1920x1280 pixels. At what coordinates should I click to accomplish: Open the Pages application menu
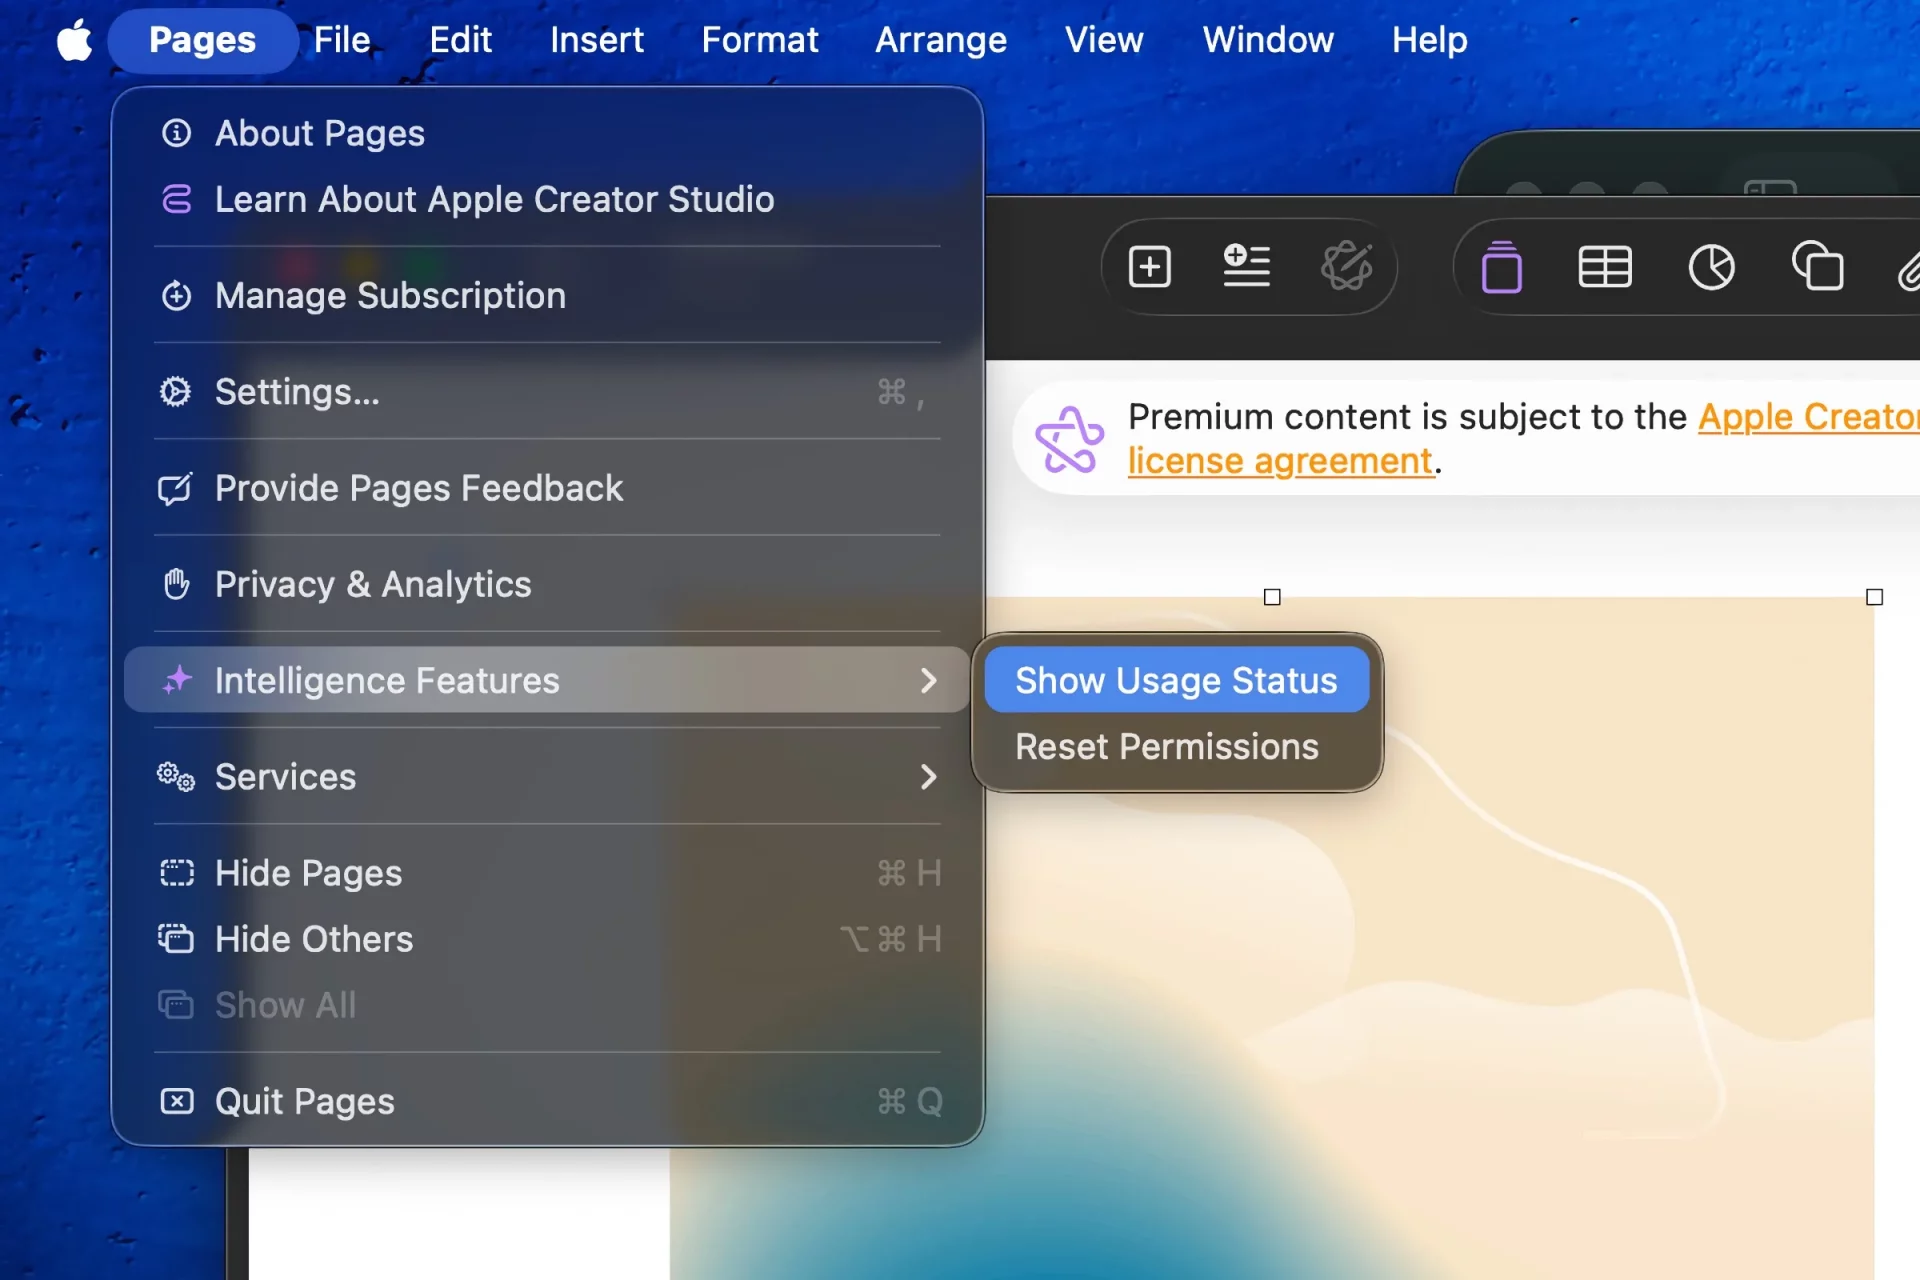pyautogui.click(x=202, y=40)
